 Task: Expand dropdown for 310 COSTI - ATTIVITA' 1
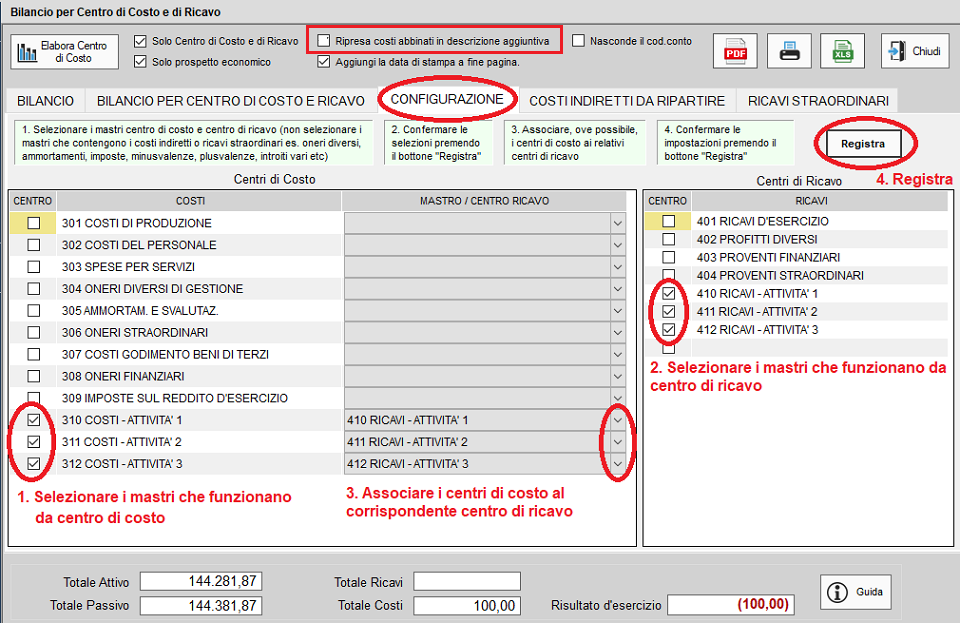[618, 420]
